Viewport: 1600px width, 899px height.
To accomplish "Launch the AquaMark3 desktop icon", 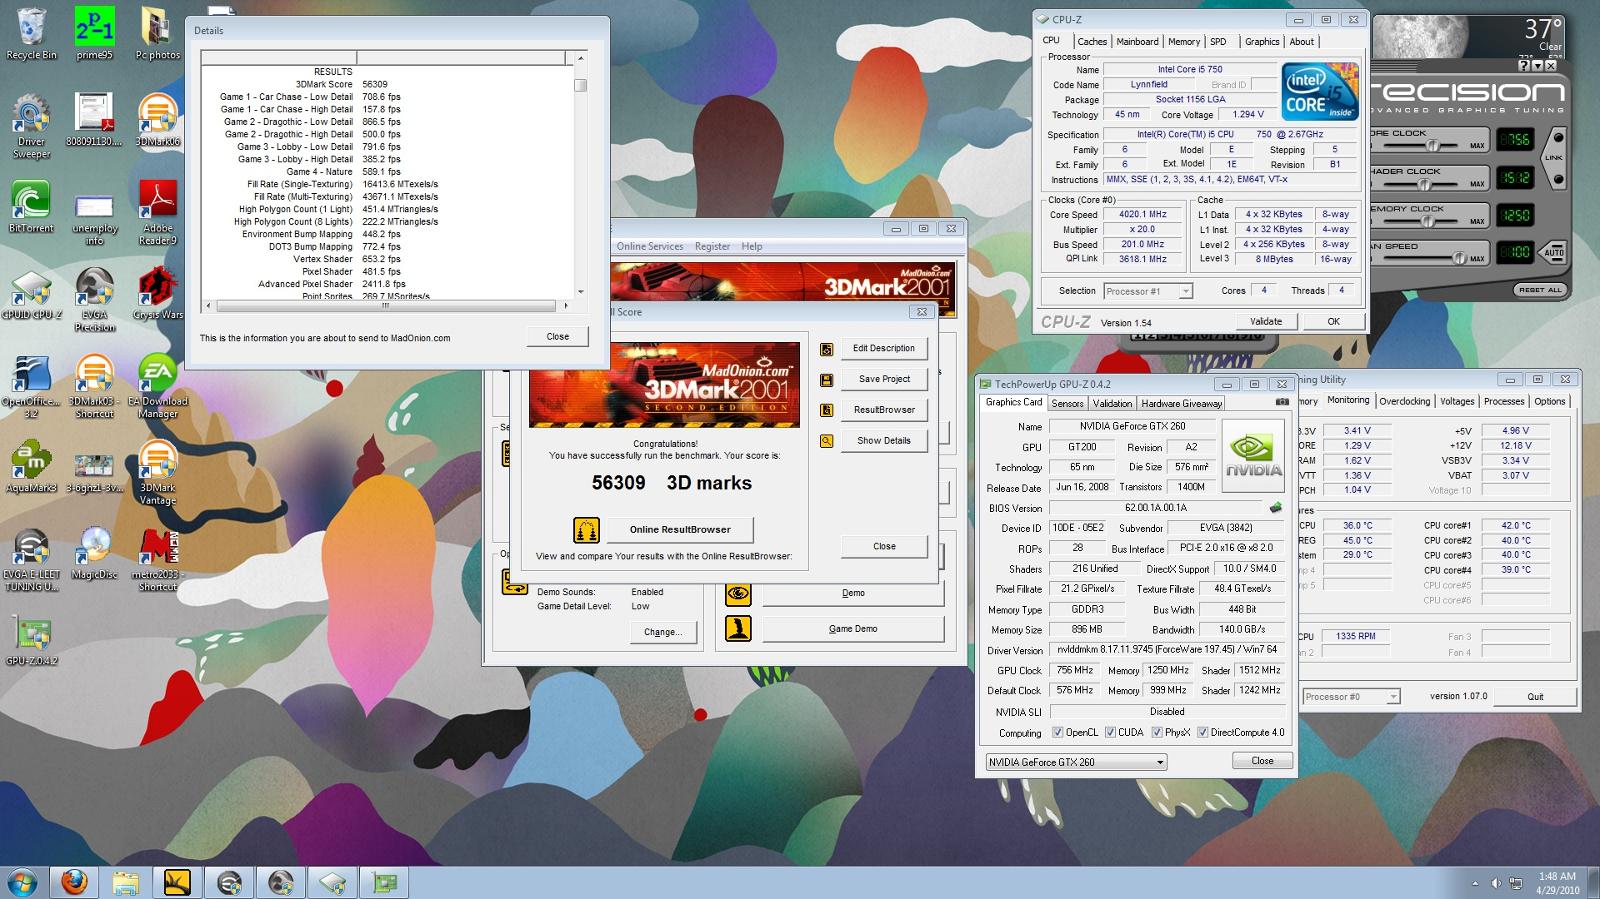I will (x=31, y=467).
